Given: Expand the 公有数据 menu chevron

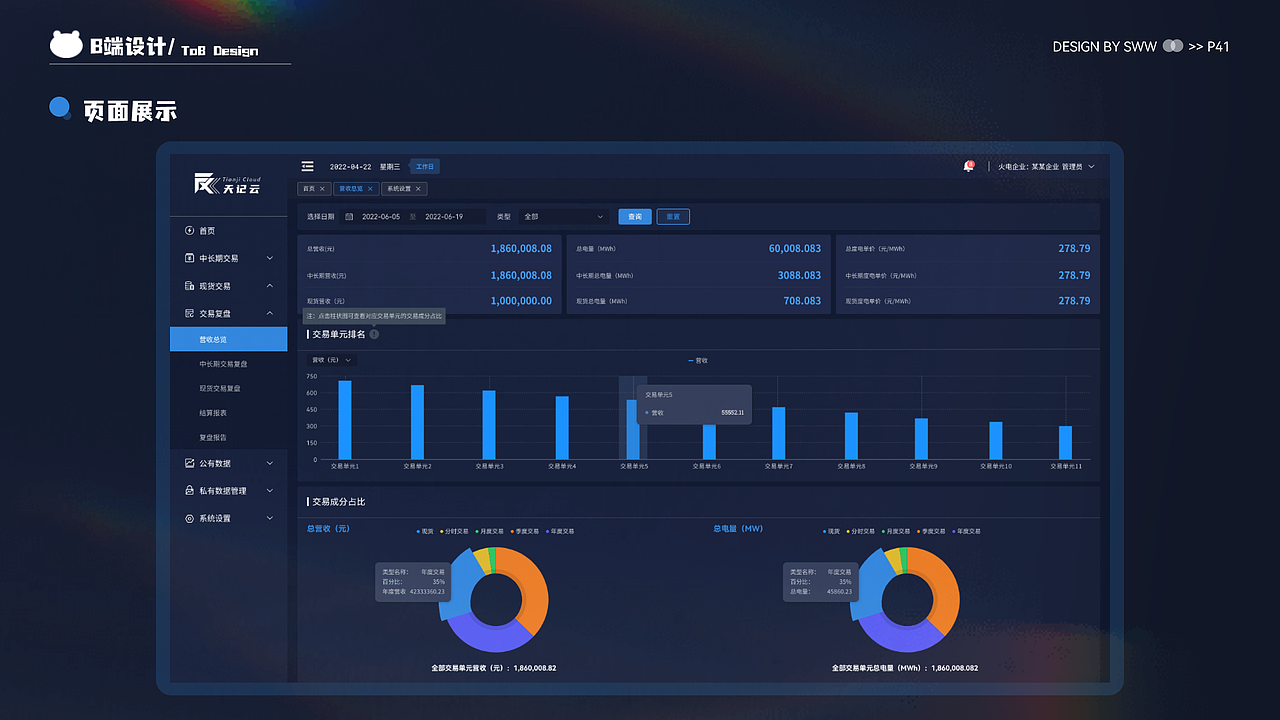Looking at the screenshot, I should coord(270,463).
